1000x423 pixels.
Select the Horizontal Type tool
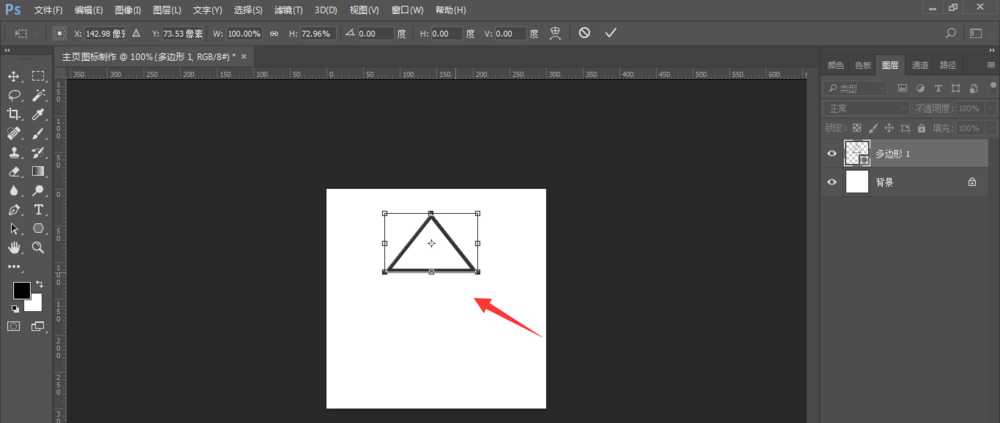click(x=39, y=210)
